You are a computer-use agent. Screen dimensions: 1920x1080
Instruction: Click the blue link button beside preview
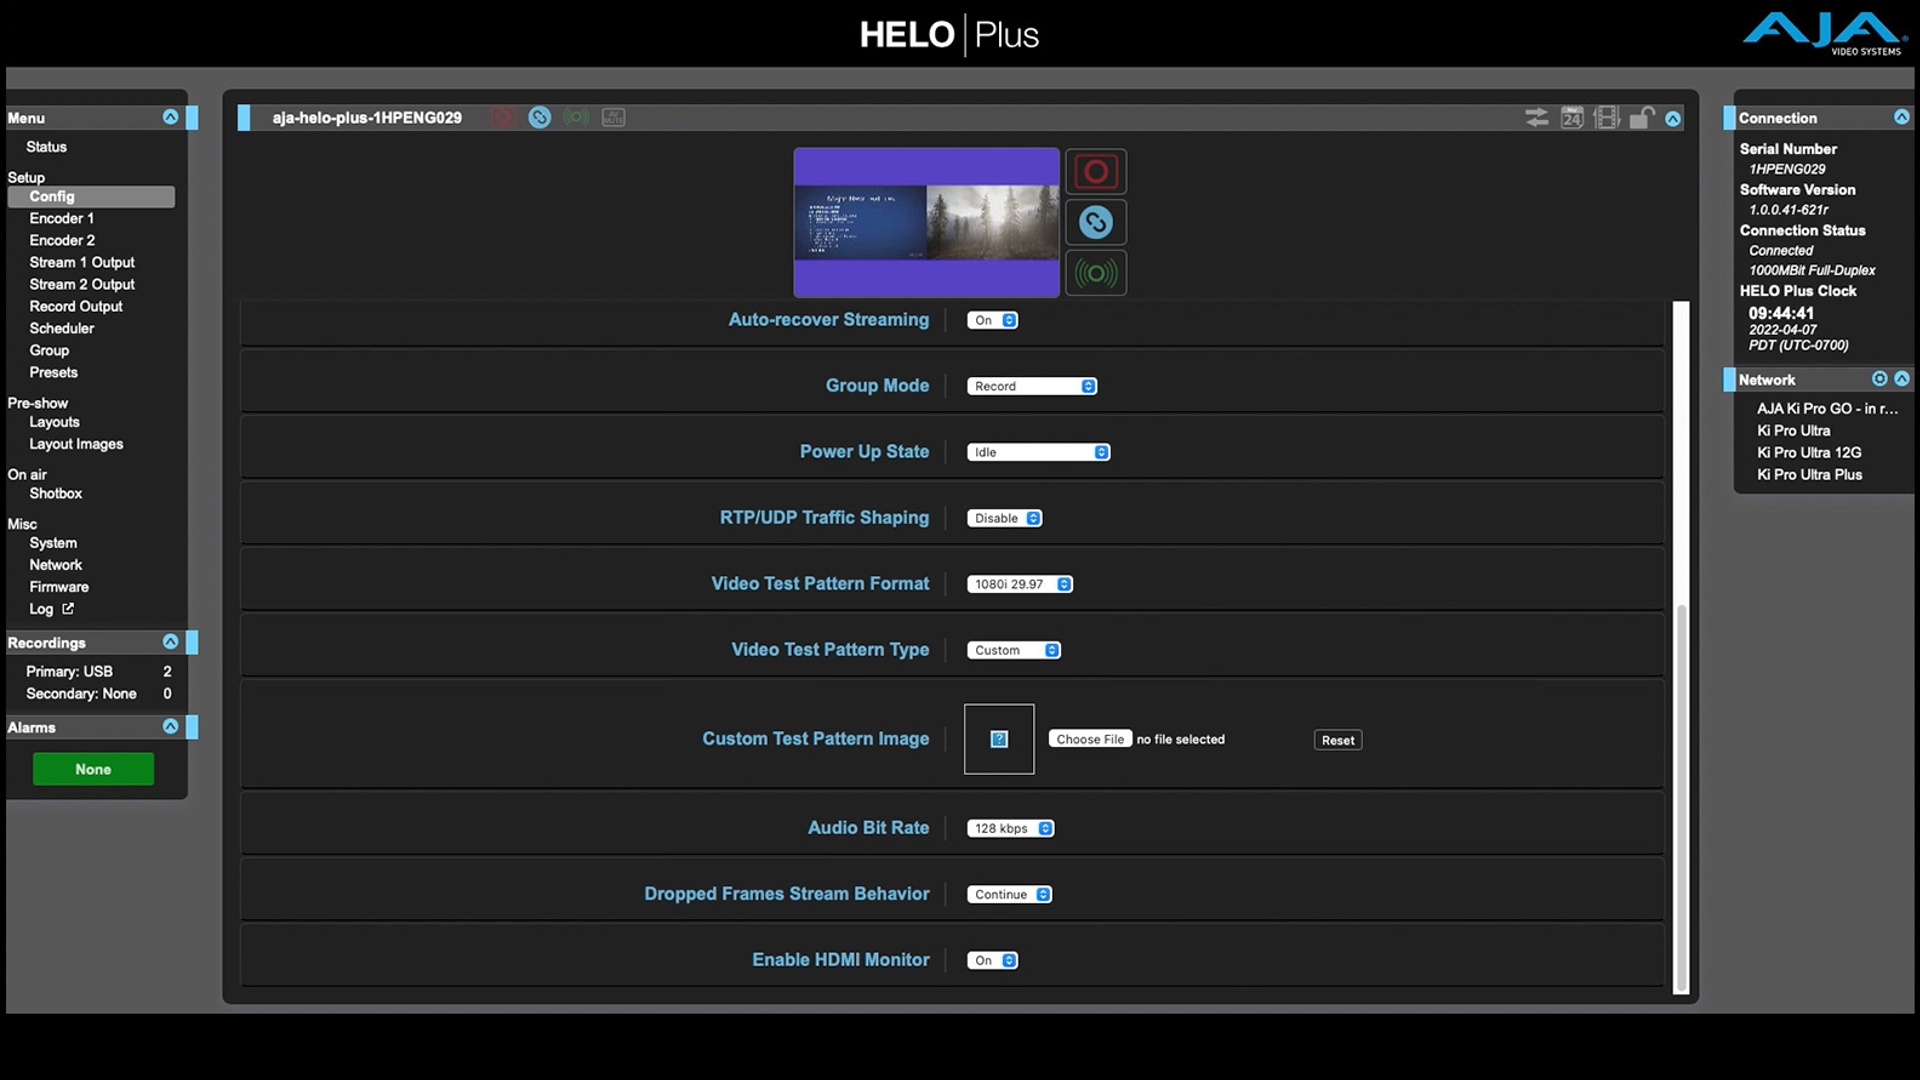(x=1095, y=222)
